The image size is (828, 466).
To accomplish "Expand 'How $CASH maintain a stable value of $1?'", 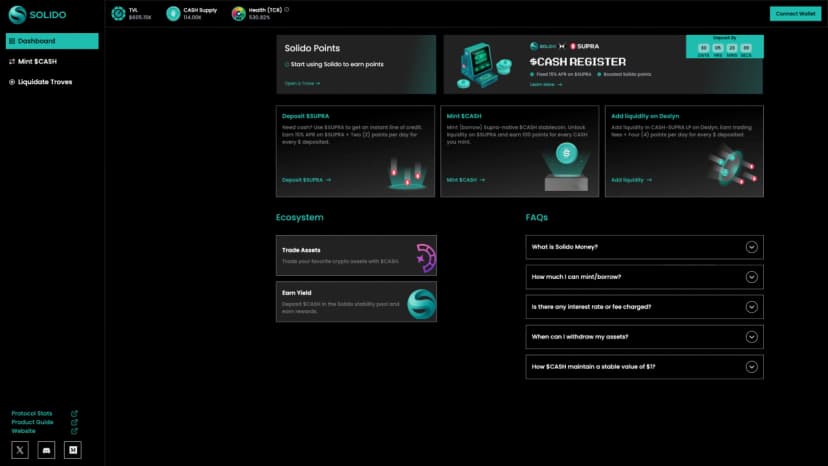I will [x=644, y=367].
